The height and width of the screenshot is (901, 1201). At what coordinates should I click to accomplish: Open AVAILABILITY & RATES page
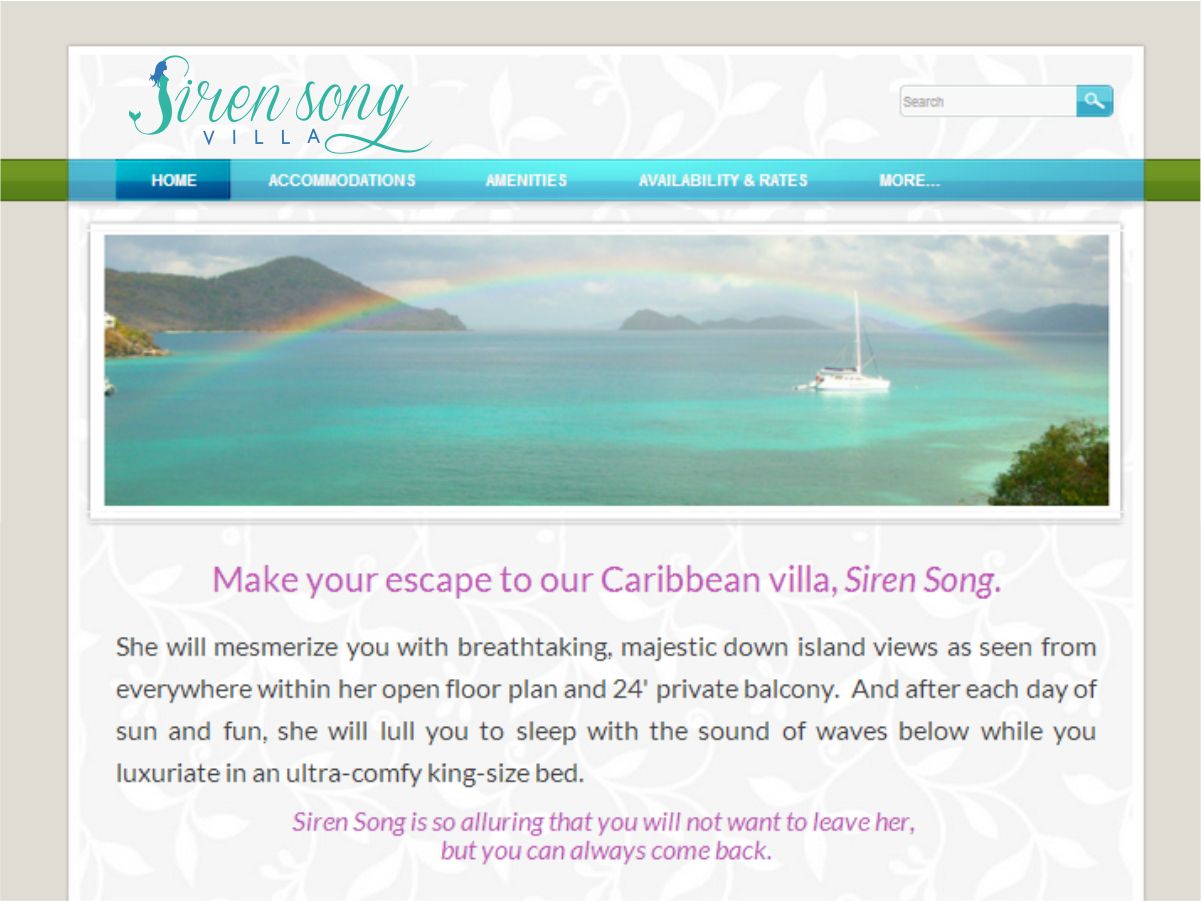[723, 181]
